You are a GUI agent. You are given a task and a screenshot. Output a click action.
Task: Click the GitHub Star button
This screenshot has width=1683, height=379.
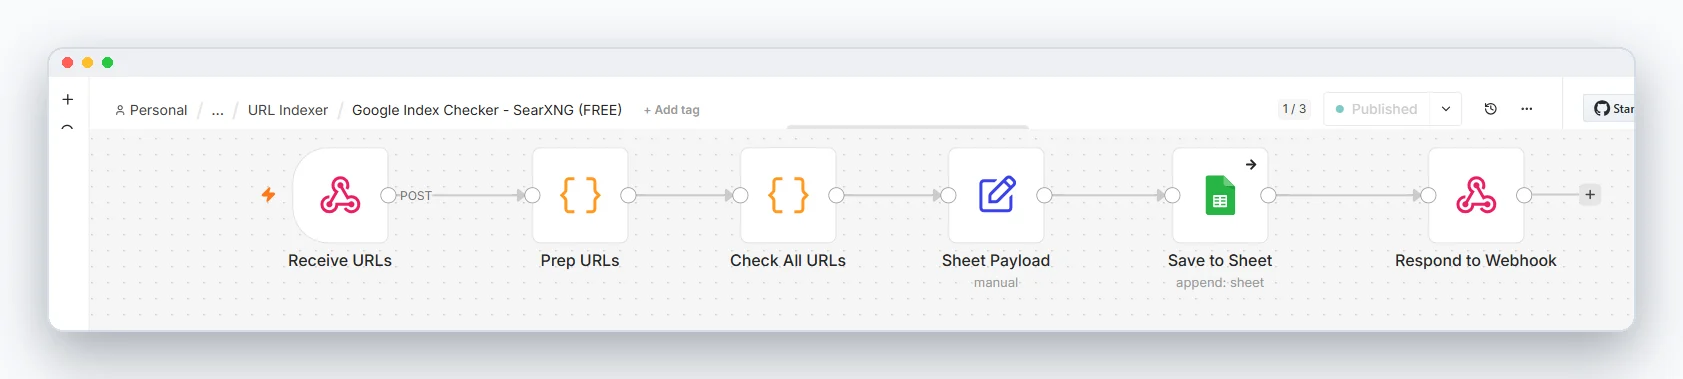pos(1609,109)
